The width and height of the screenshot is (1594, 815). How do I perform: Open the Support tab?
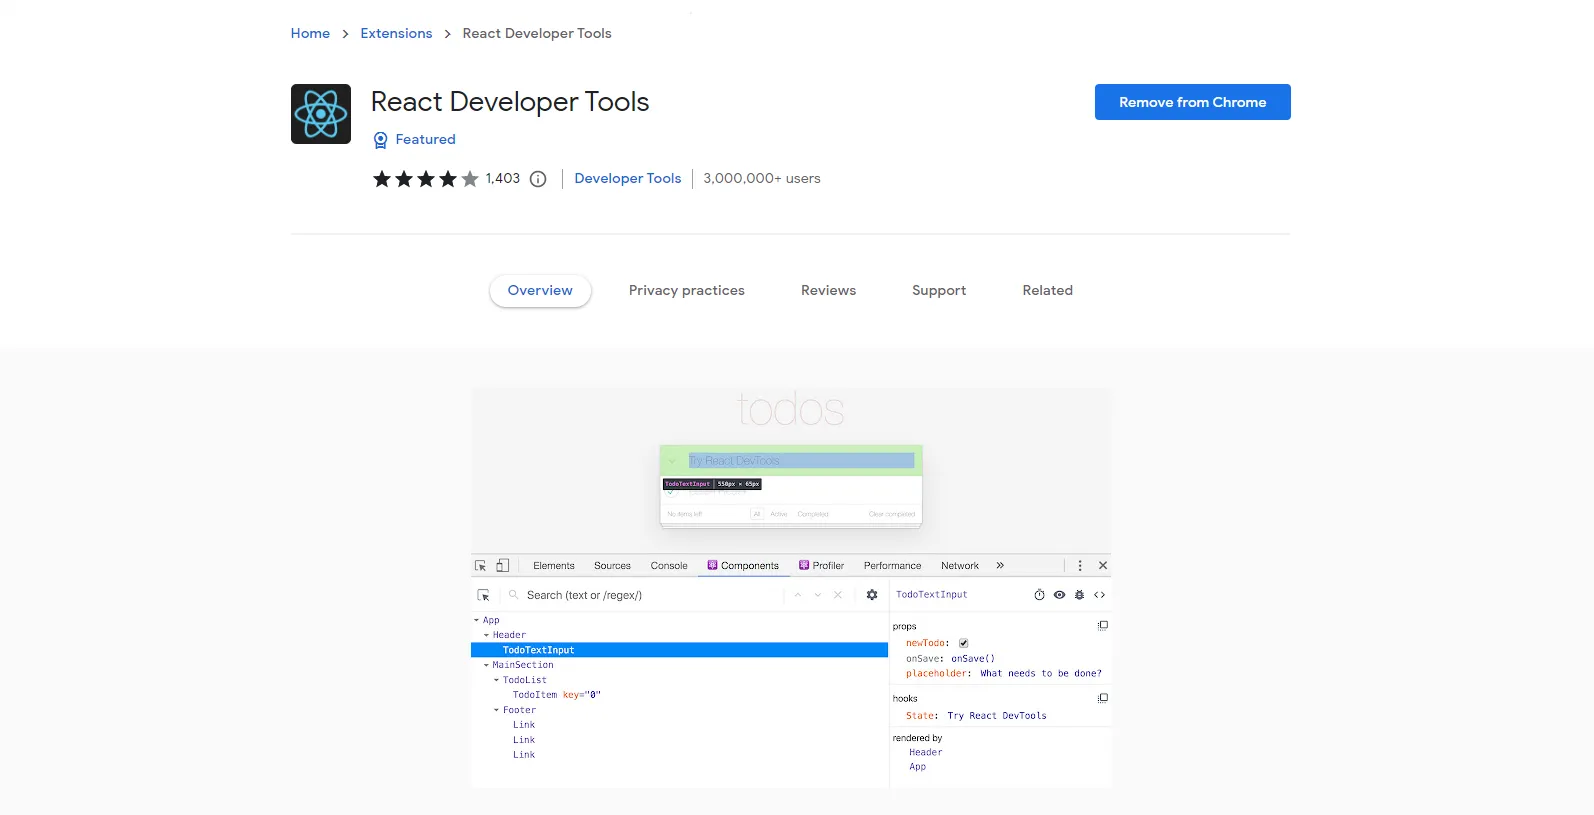click(x=939, y=291)
